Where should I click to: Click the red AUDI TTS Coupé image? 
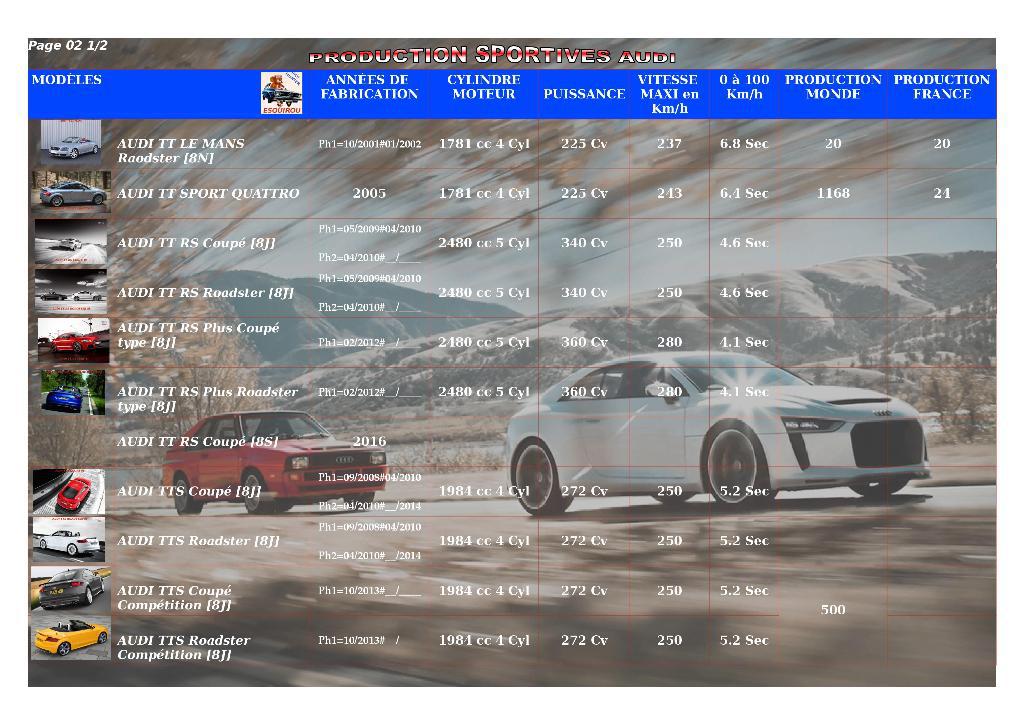[x=70, y=490]
